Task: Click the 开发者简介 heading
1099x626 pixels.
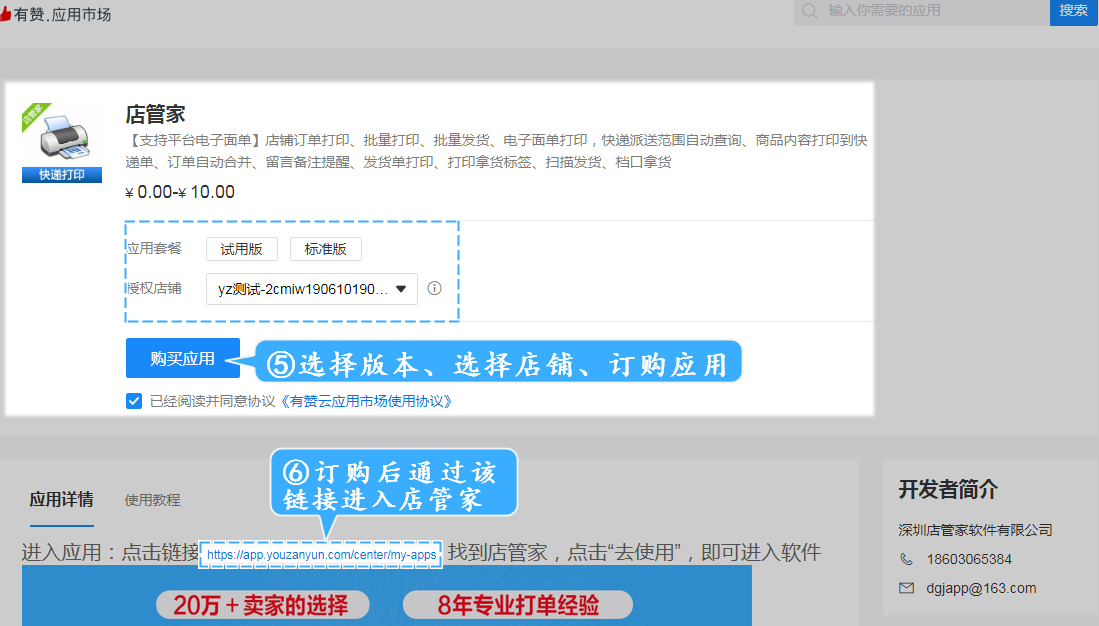Action: click(x=948, y=489)
